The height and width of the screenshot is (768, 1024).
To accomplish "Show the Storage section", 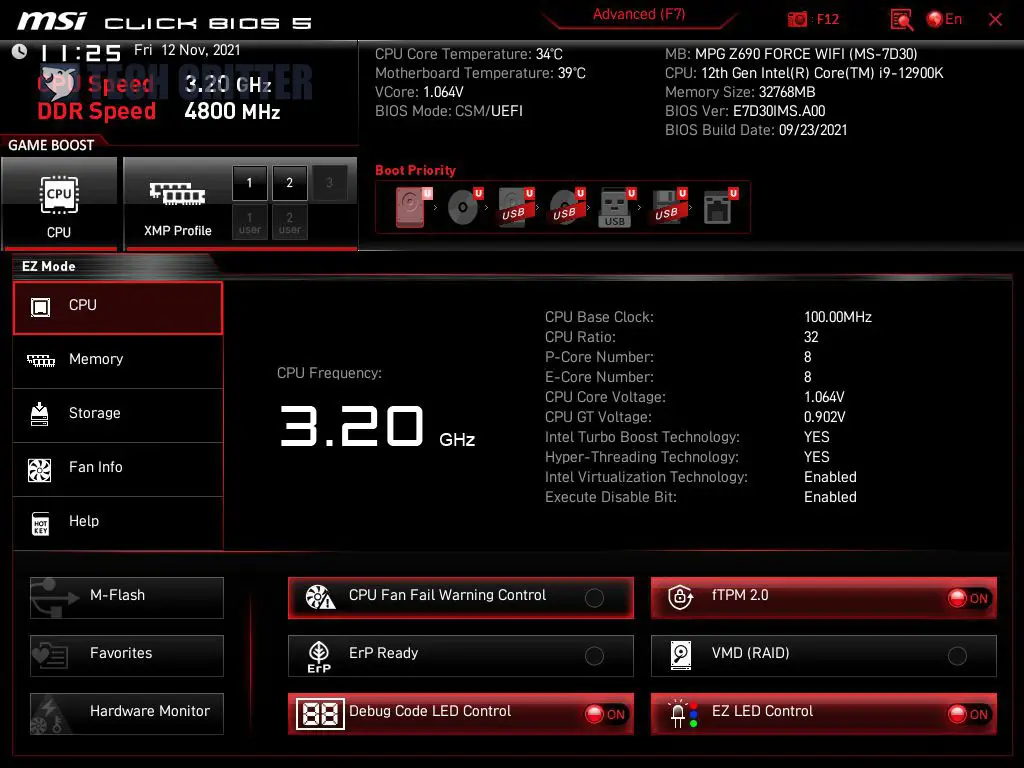I will click(x=118, y=415).
